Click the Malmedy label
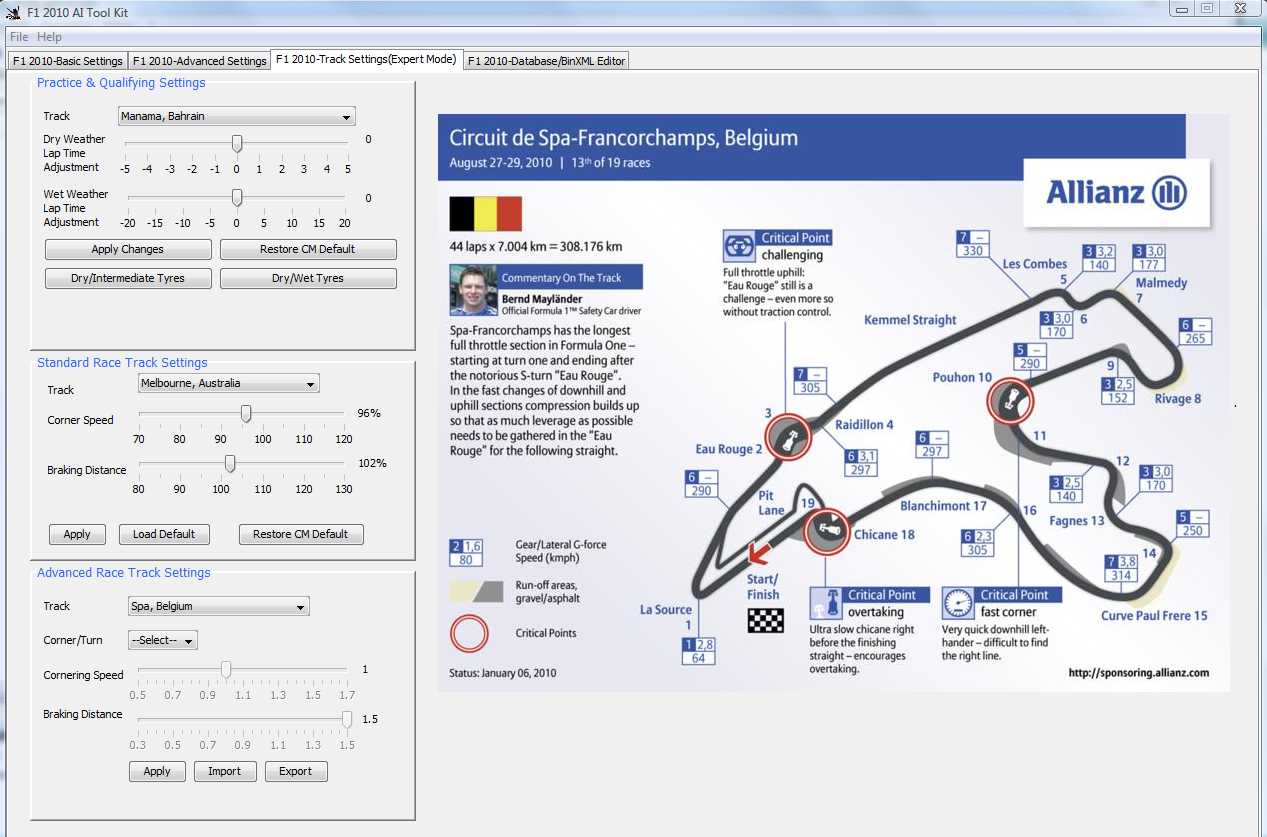Image resolution: width=1267 pixels, height=837 pixels. pyautogui.click(x=1161, y=283)
